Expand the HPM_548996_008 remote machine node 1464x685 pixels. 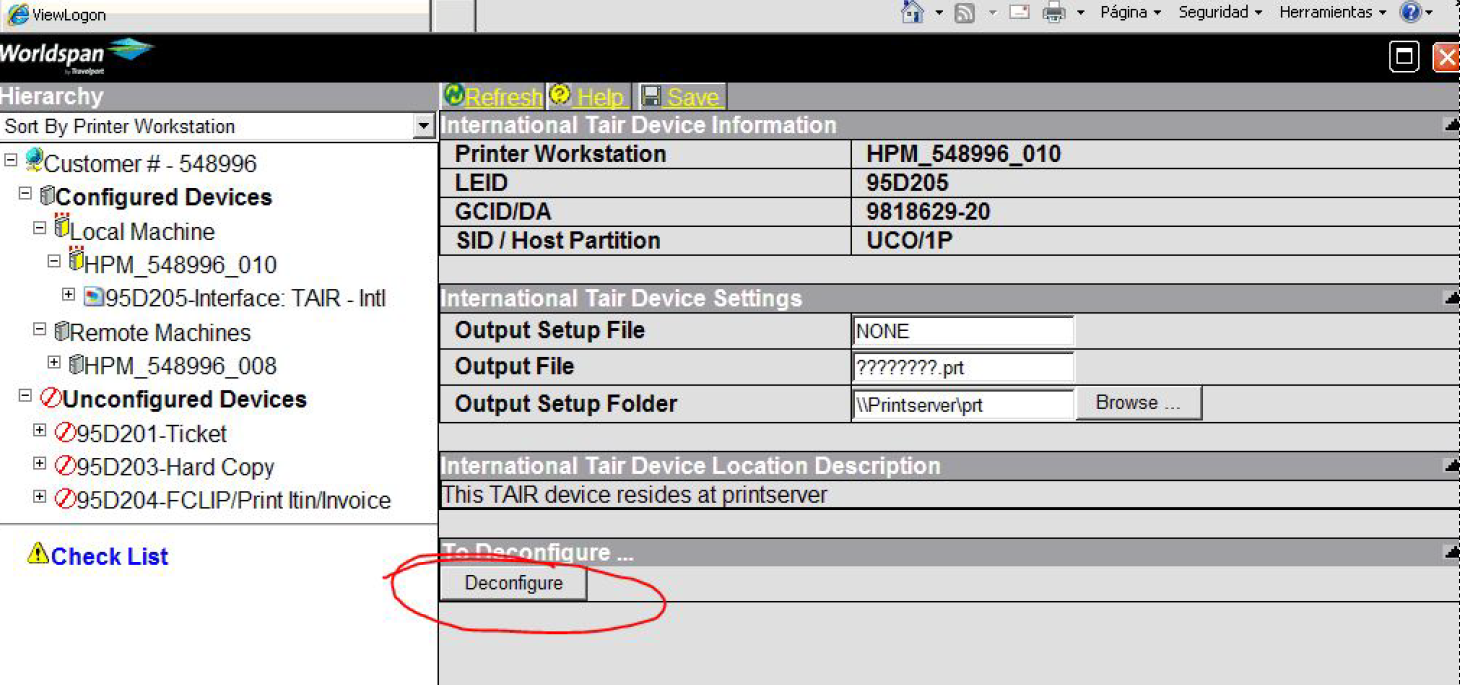54,363
